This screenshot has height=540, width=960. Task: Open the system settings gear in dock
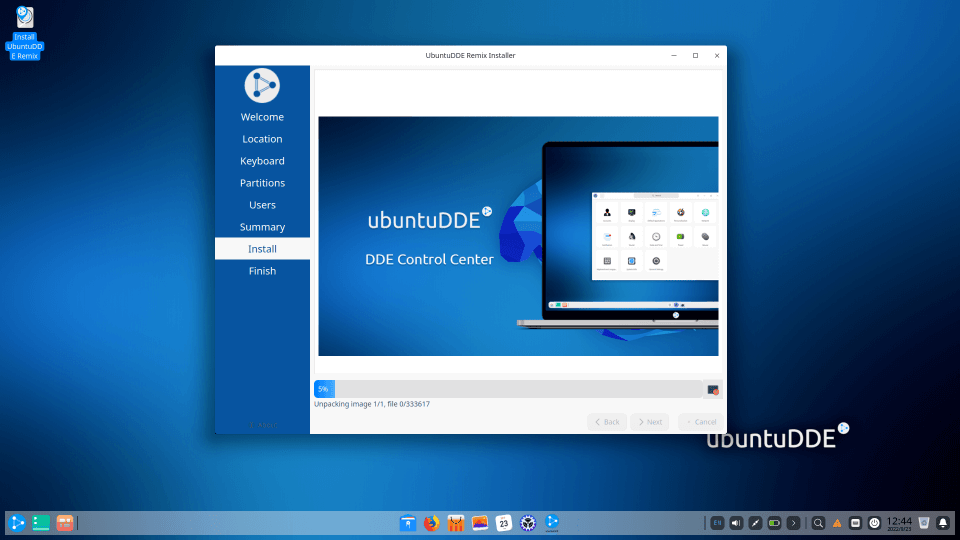pyautogui.click(x=528, y=522)
